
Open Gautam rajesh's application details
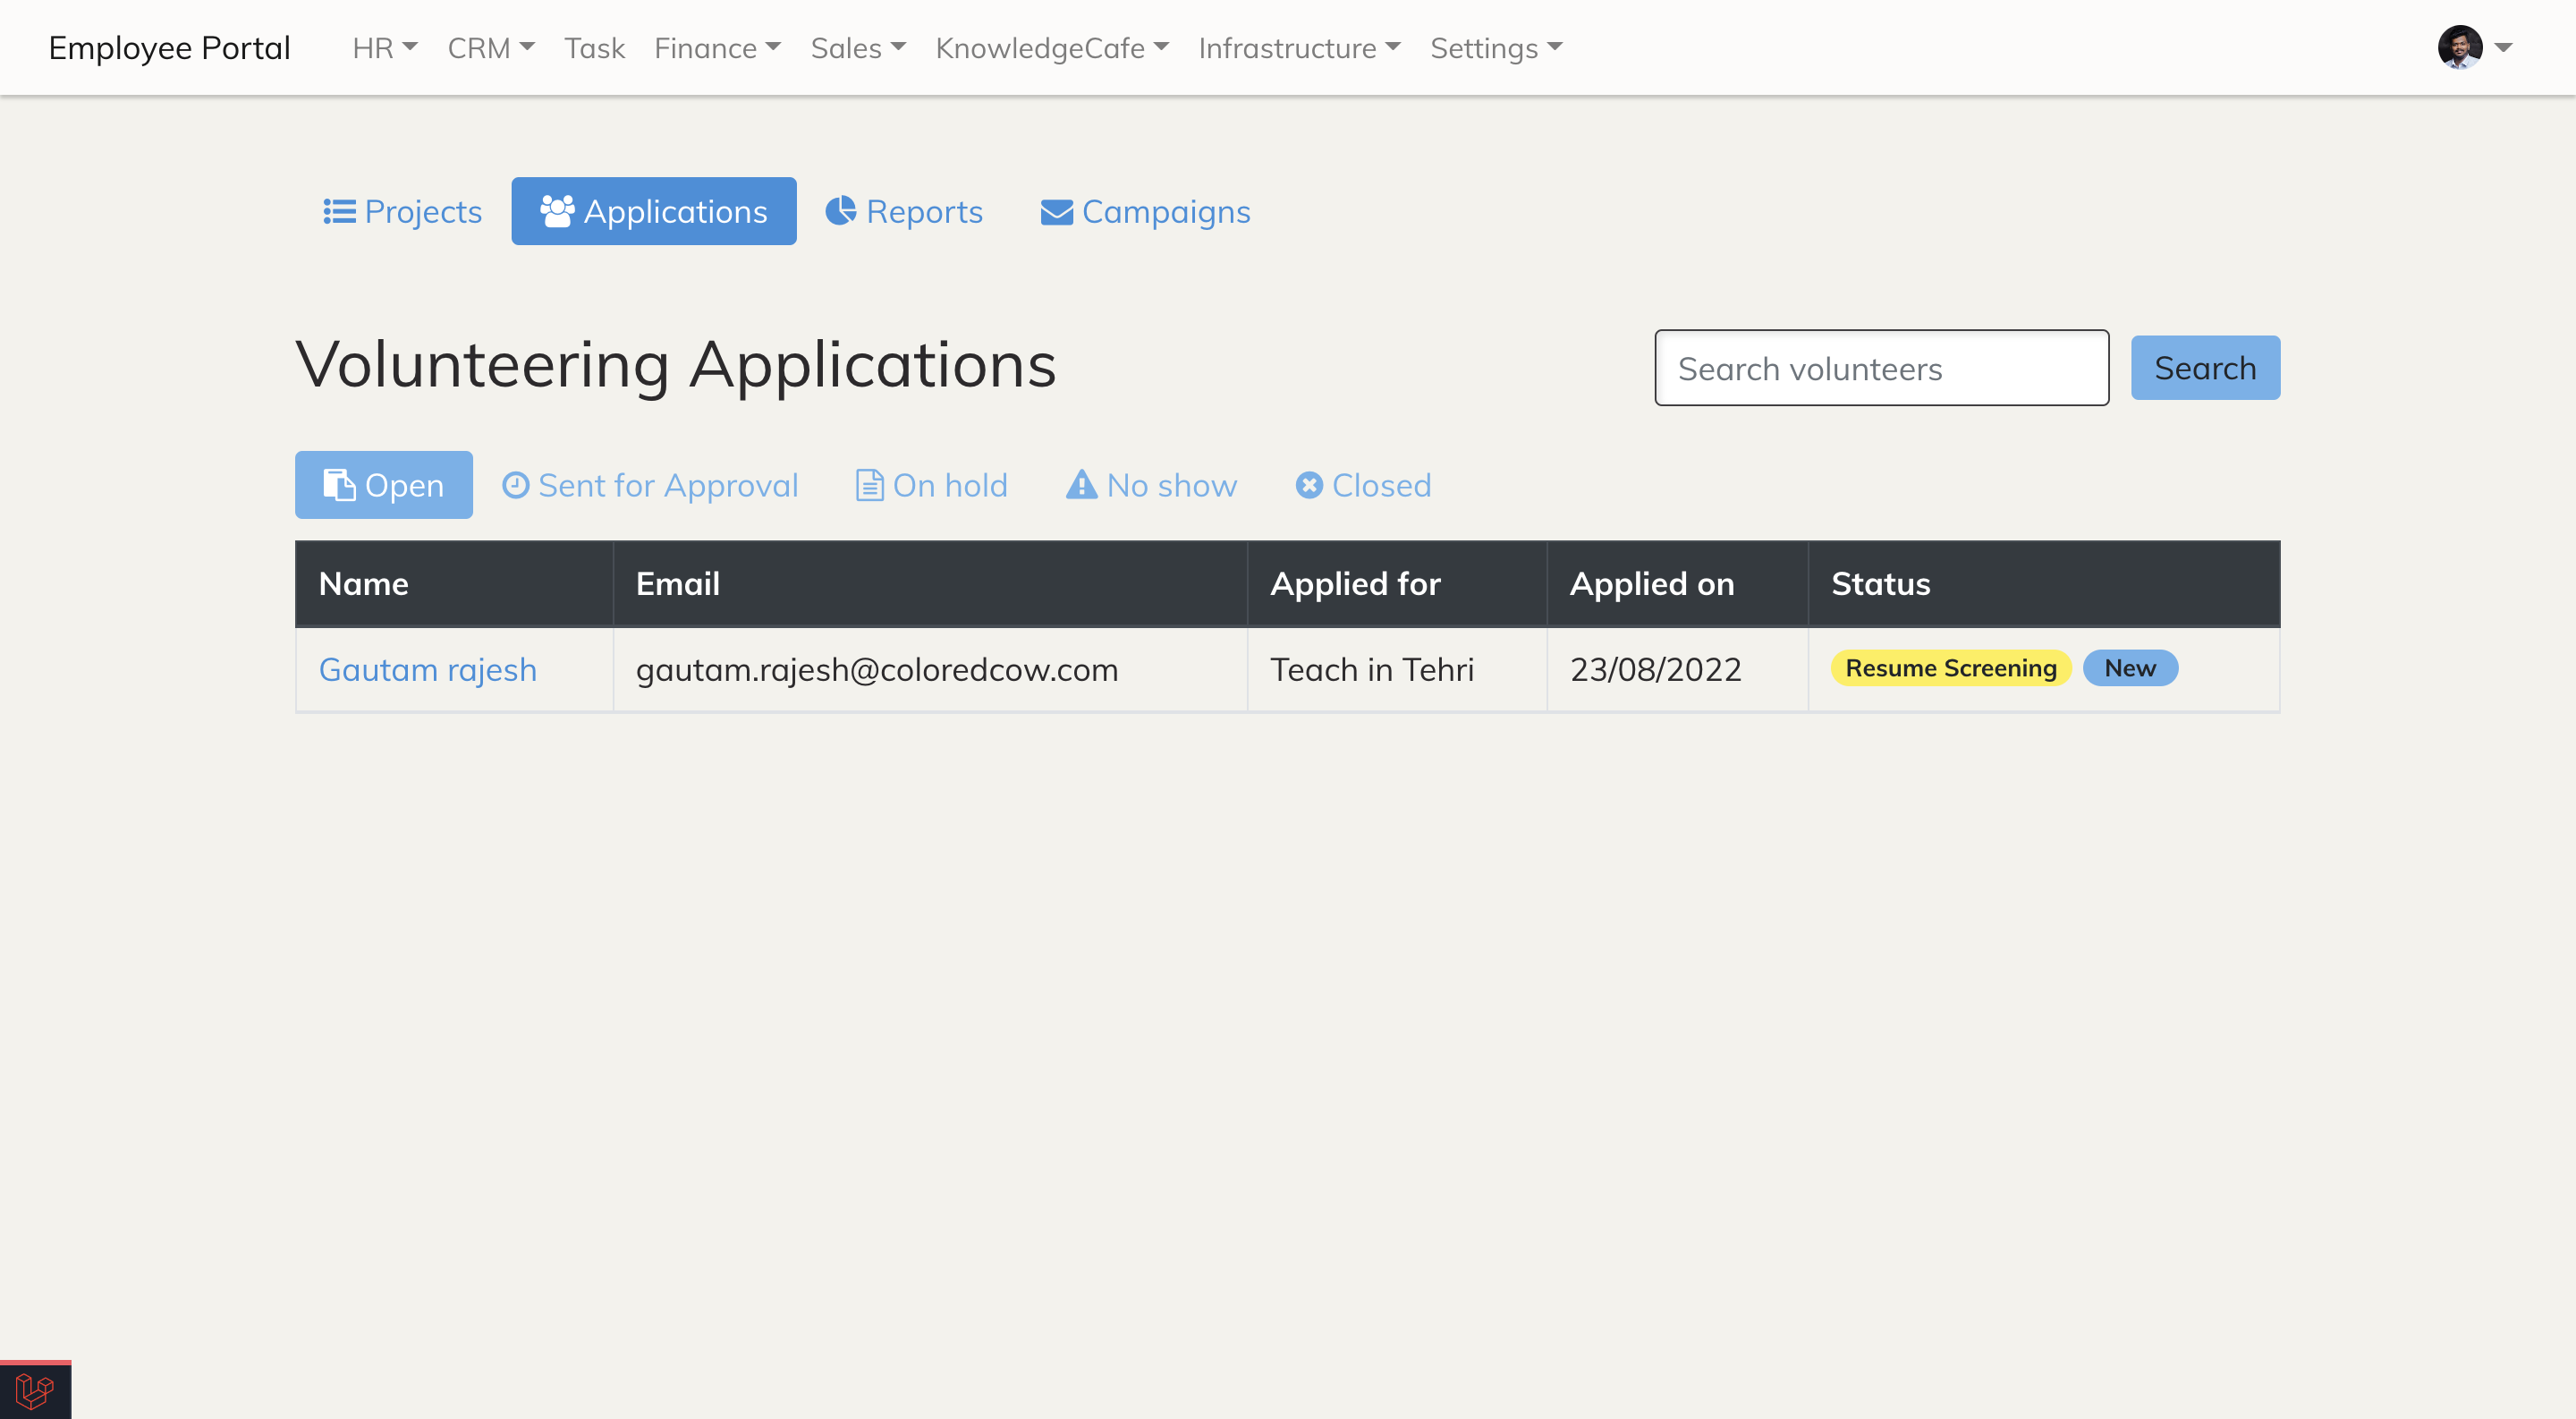[428, 669]
